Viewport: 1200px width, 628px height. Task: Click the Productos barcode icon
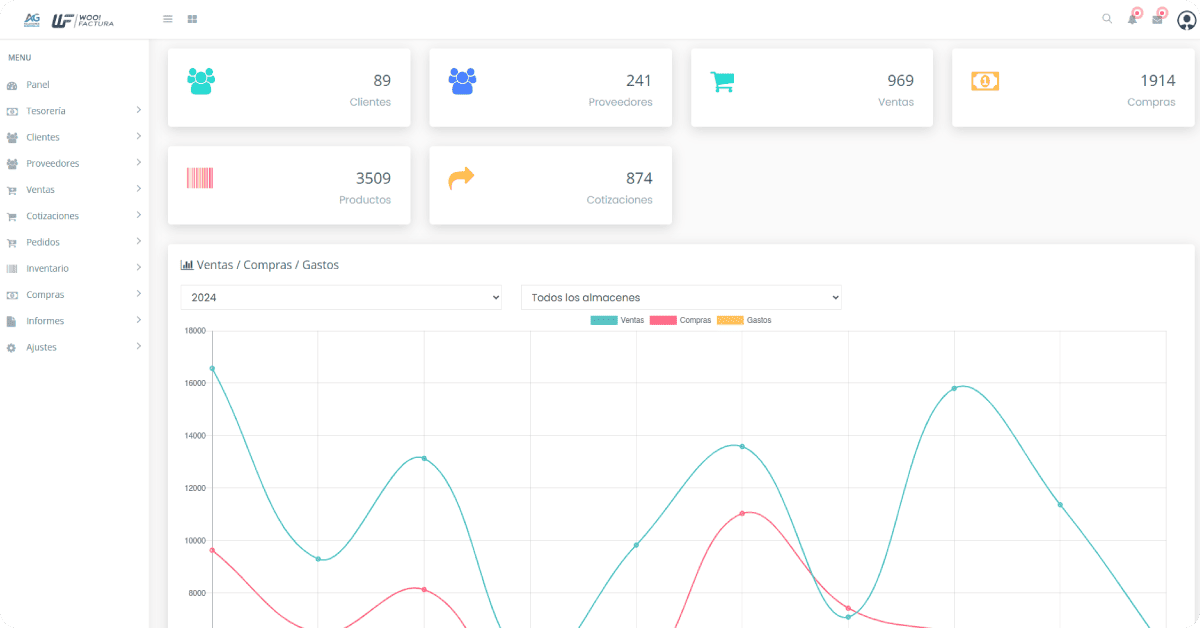199,177
